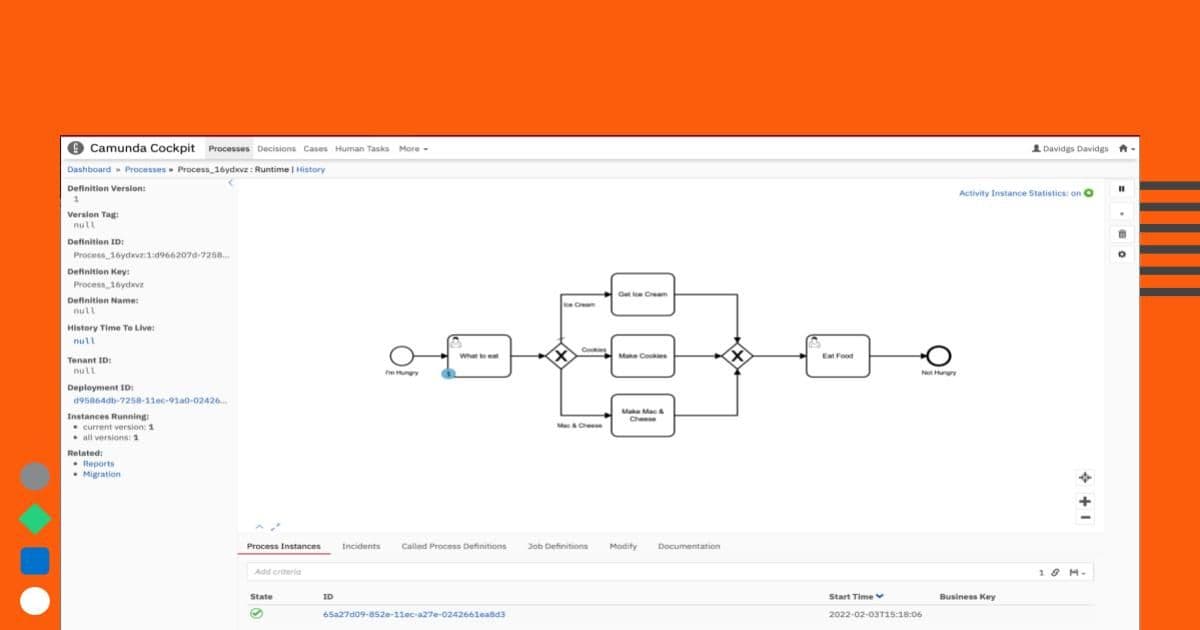Screen dimensions: 1200x630
Task: Click the Definition ID value text
Action: pos(150,255)
